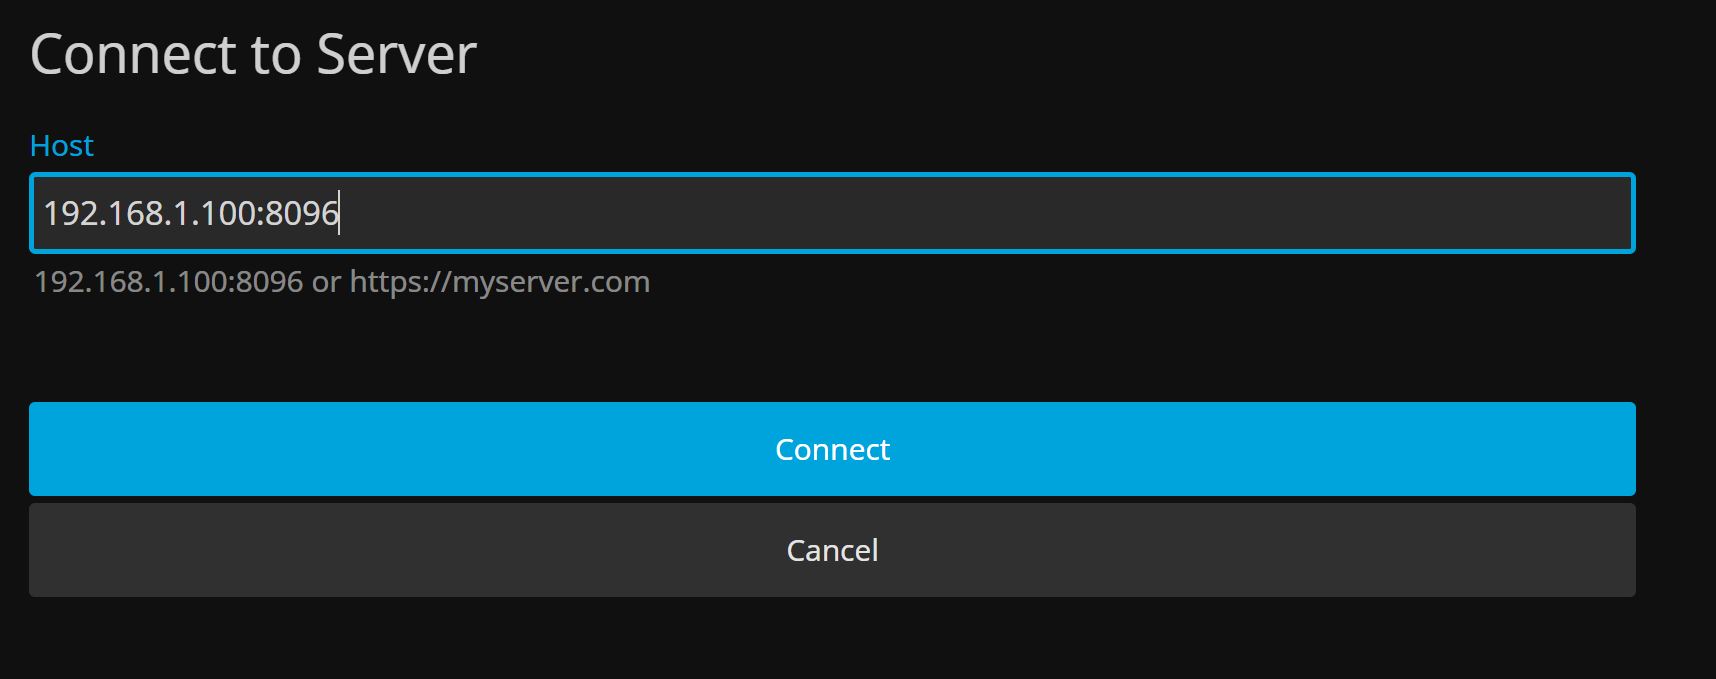Click the Connect button
The width and height of the screenshot is (1716, 679).
[832, 449]
